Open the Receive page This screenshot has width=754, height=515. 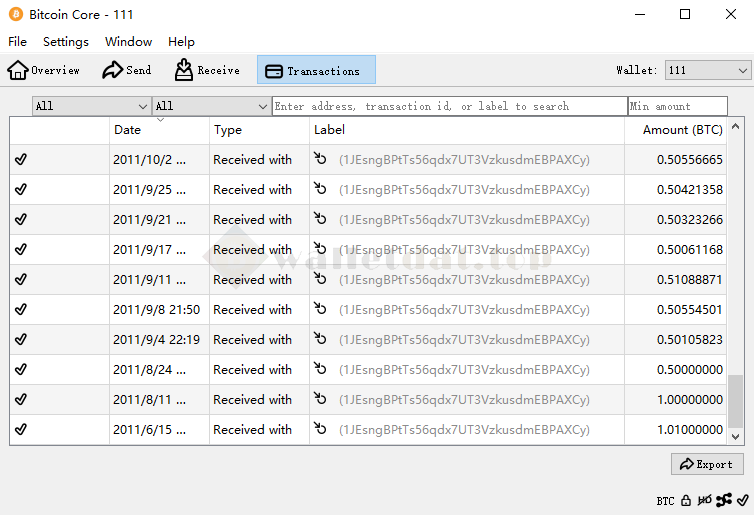(x=207, y=70)
